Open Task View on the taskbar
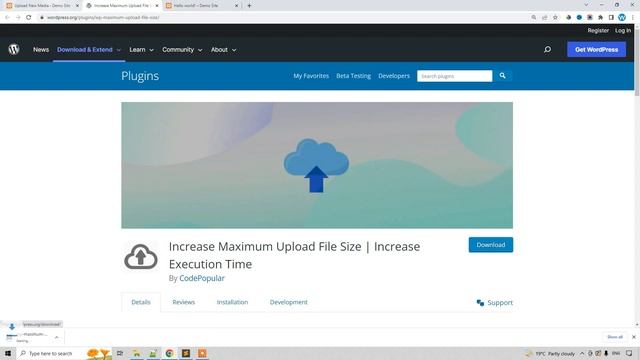This screenshot has height=360, width=640. pos(120,353)
